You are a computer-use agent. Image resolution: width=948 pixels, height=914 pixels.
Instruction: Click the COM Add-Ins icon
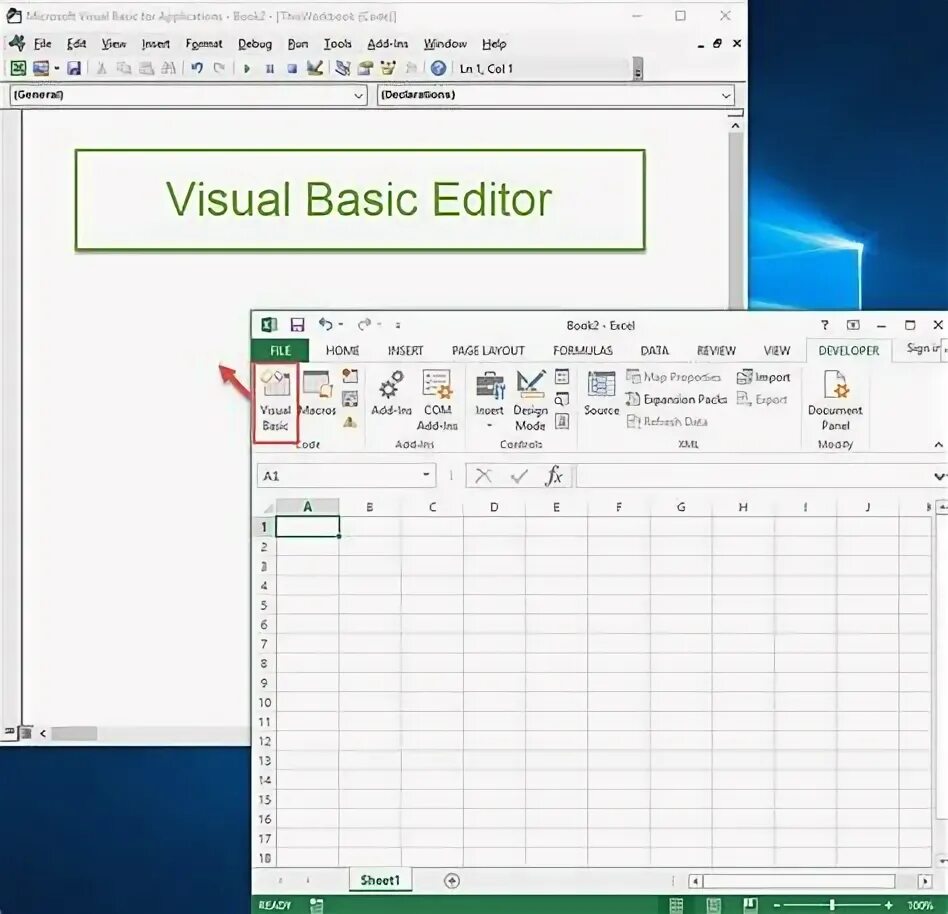(437, 398)
